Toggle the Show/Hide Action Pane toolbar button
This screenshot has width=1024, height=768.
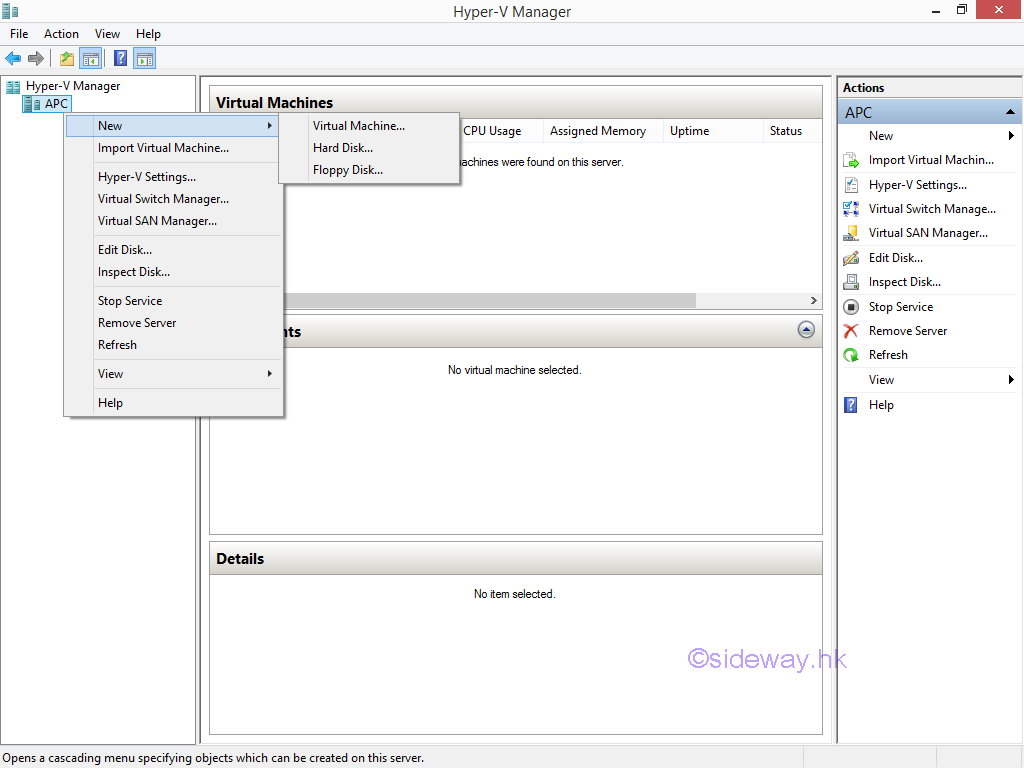pos(144,58)
